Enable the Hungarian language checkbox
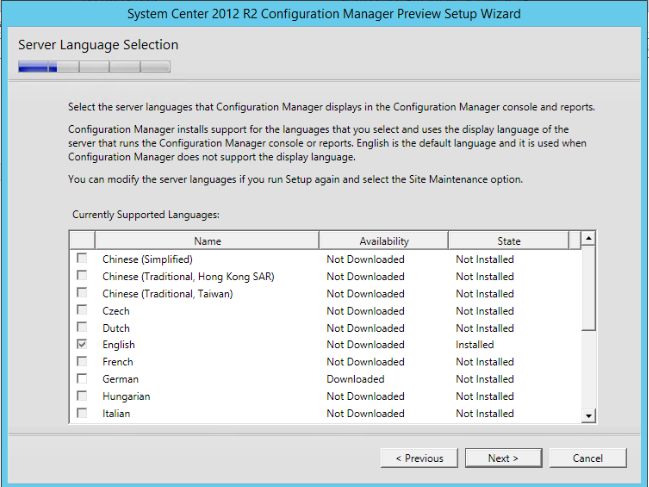649x487 pixels. tap(81, 396)
